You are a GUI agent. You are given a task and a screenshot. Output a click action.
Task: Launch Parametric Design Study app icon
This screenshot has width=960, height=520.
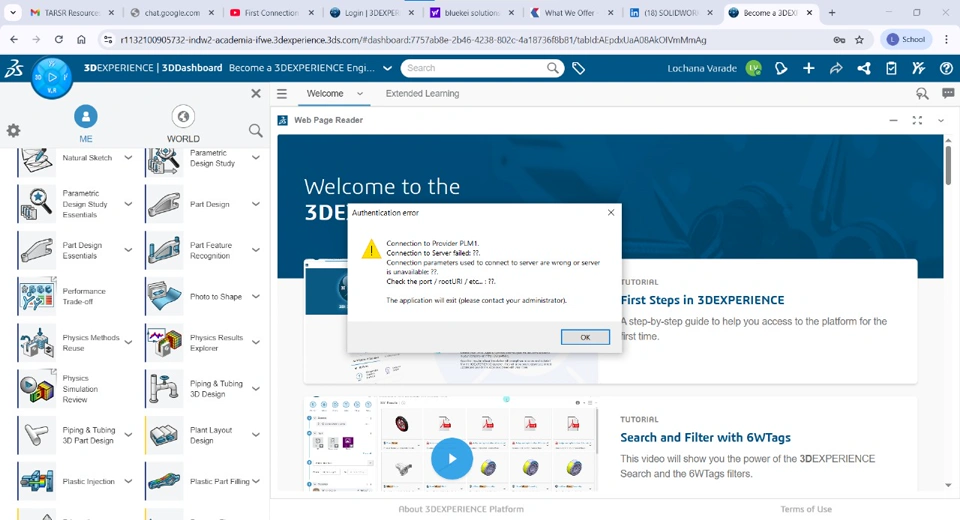pyautogui.click(x=164, y=160)
